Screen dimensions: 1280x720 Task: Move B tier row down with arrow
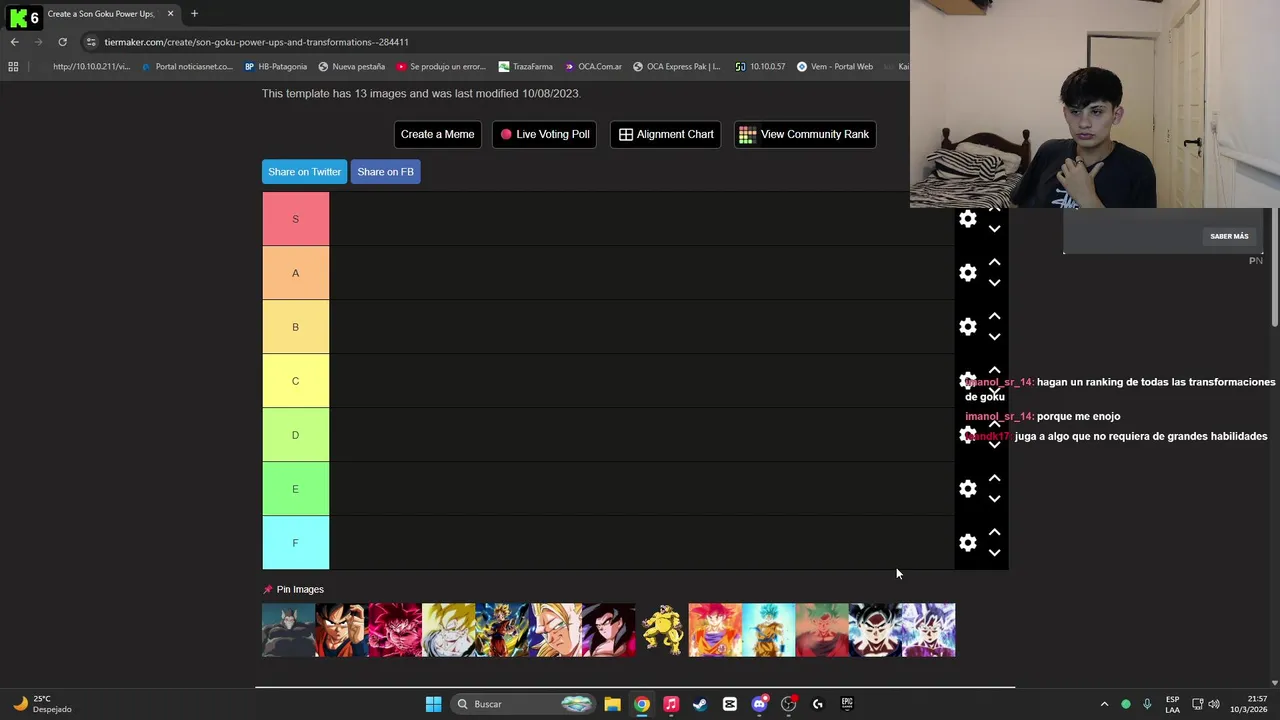pyautogui.click(x=994, y=337)
